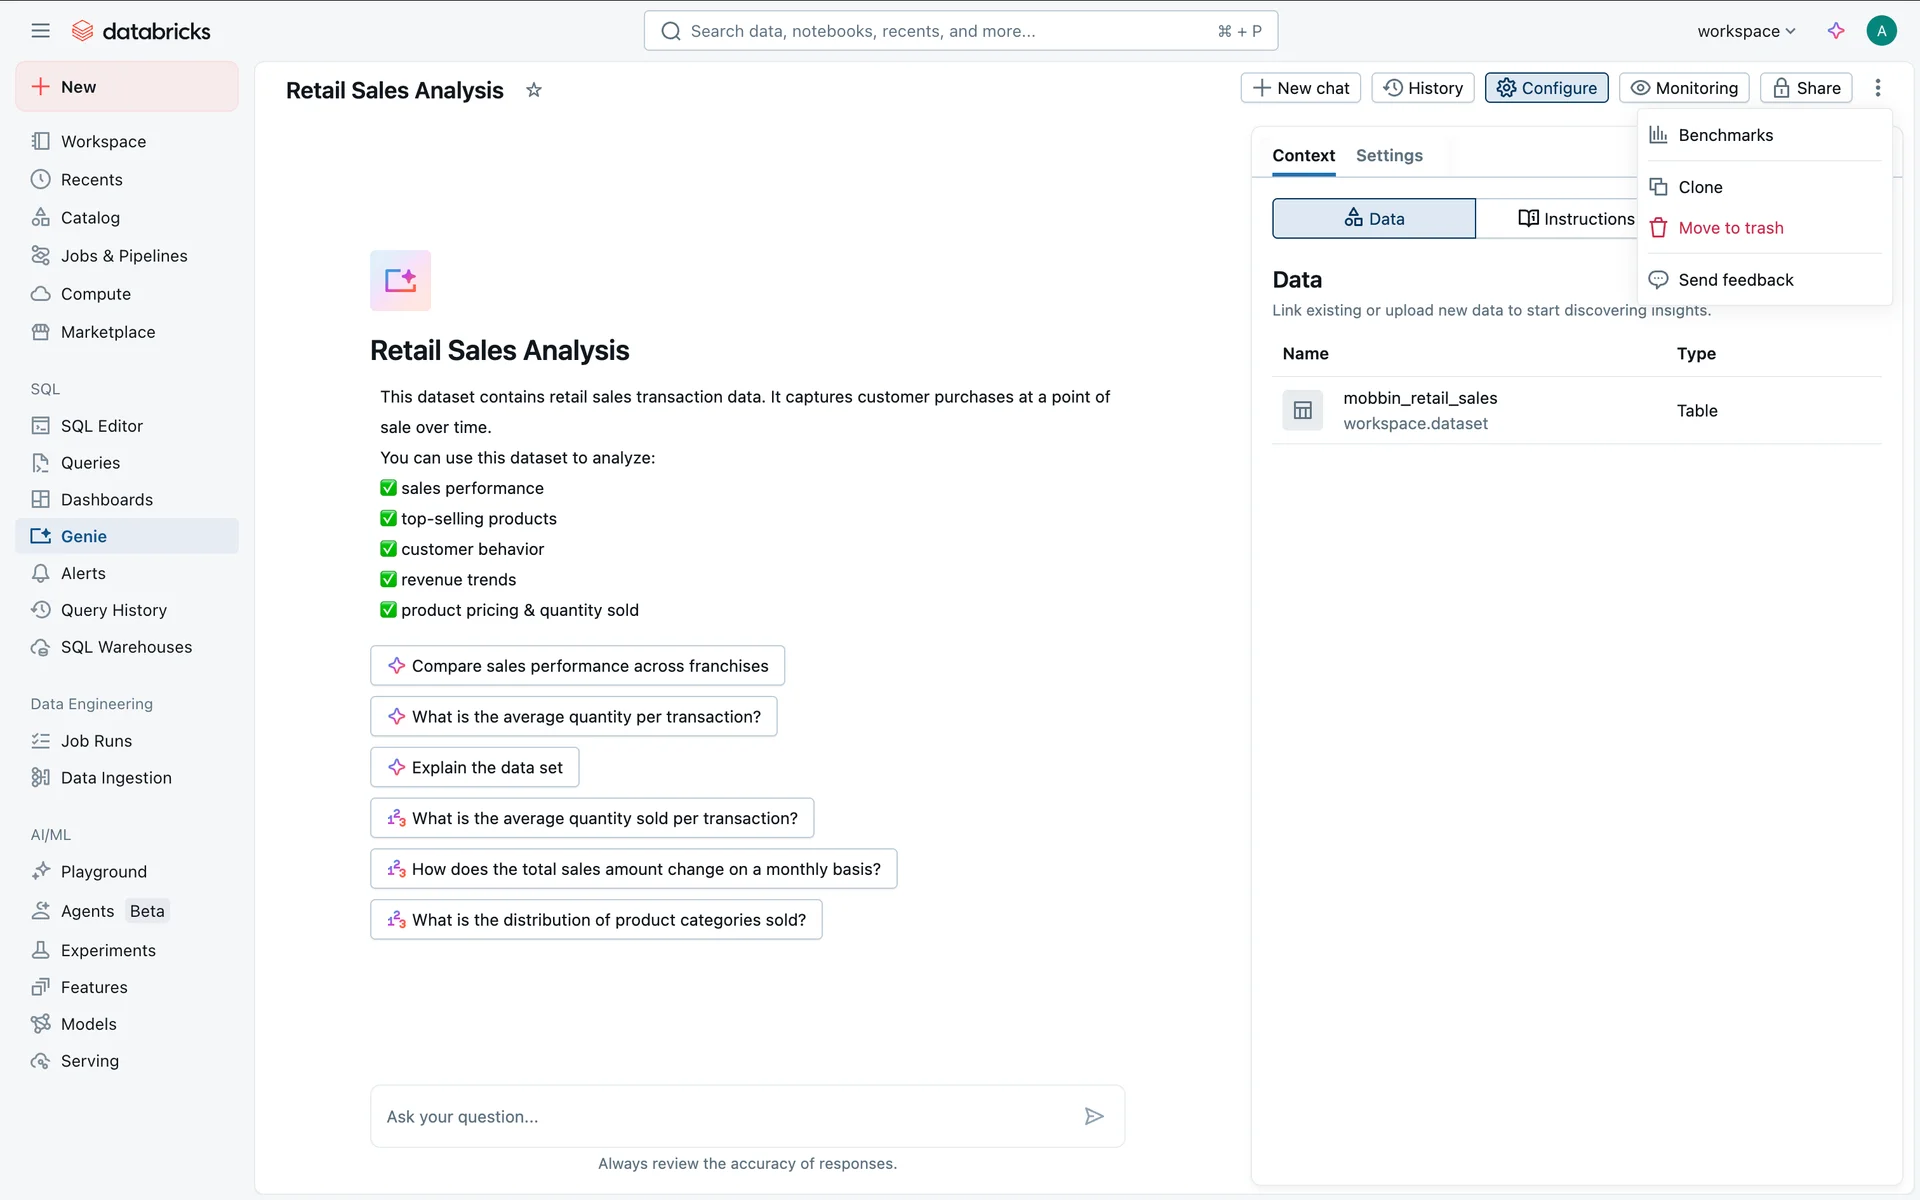This screenshot has height=1200, width=1920.
Task: Open SQL Warehouses from sidebar
Action: pos(126,647)
